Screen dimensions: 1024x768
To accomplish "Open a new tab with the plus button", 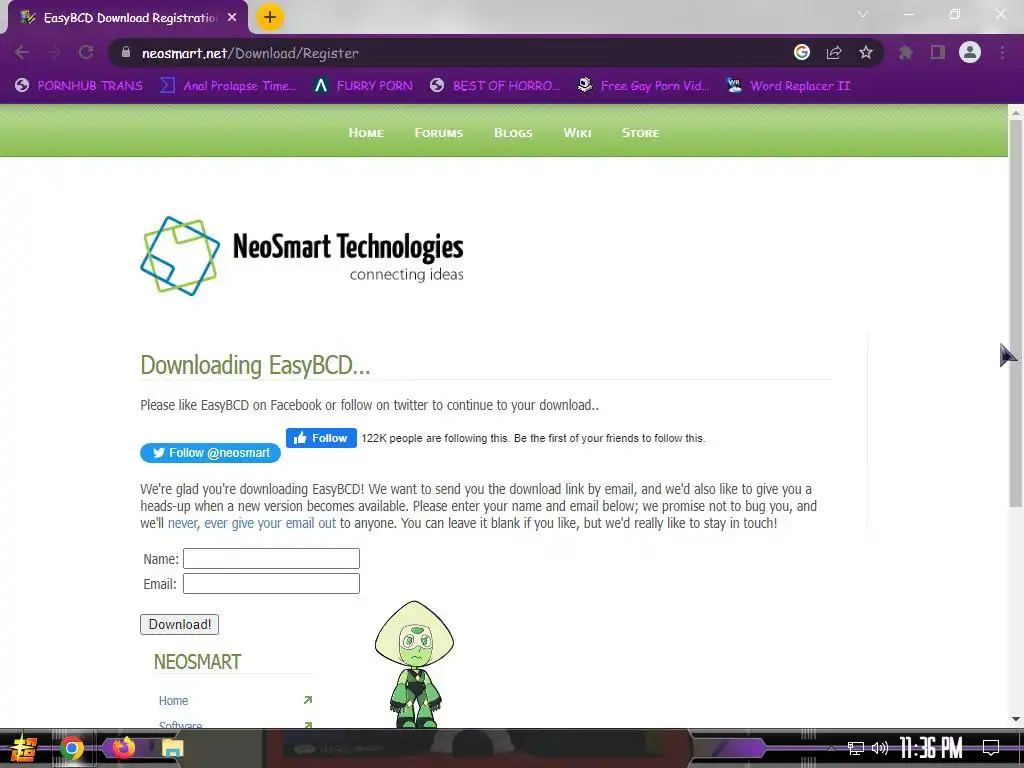I will coord(270,17).
